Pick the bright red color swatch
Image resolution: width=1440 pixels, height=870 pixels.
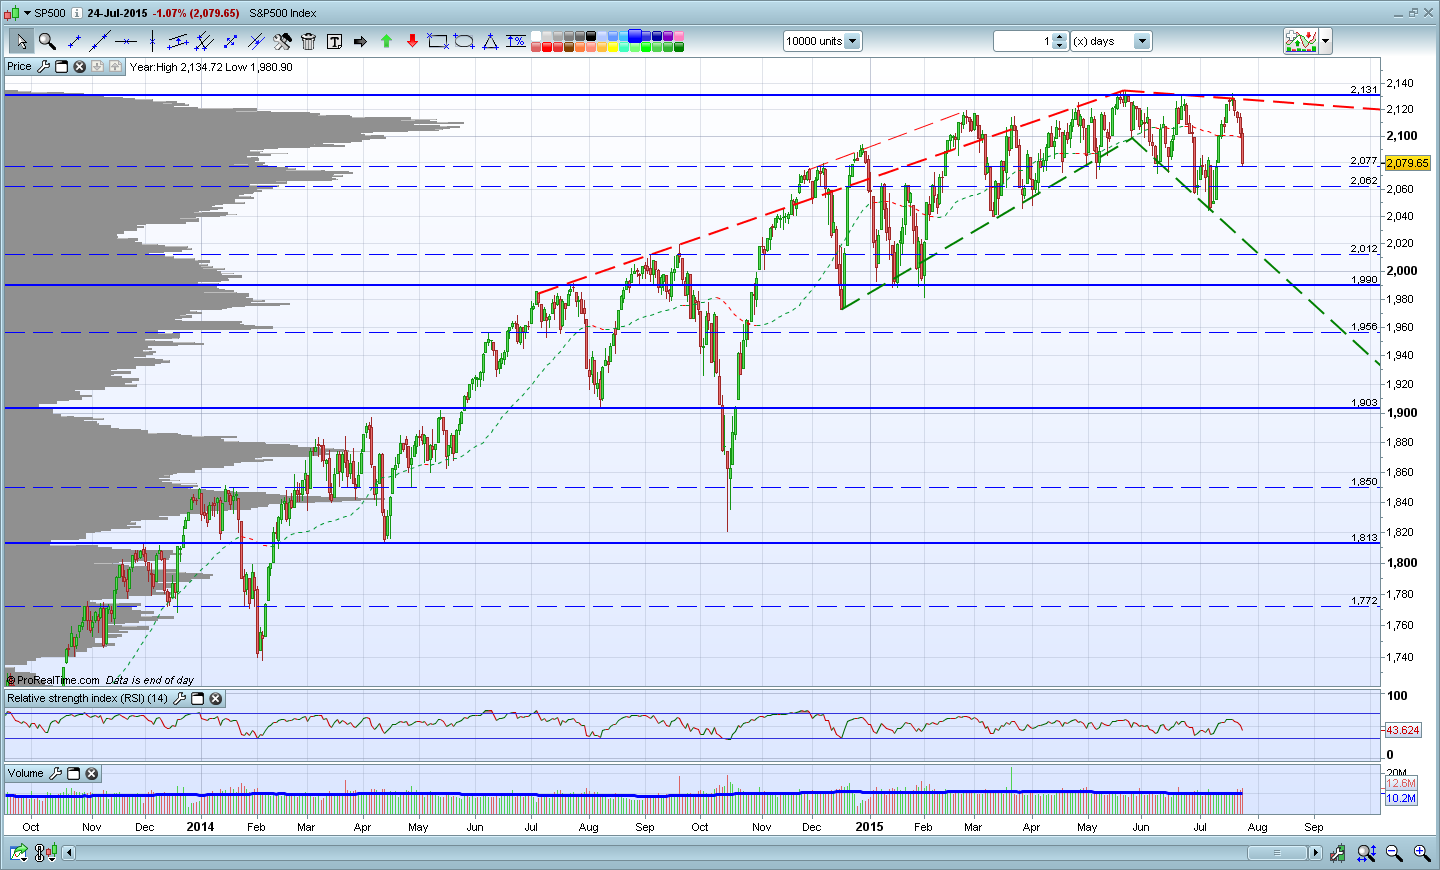[x=548, y=47]
